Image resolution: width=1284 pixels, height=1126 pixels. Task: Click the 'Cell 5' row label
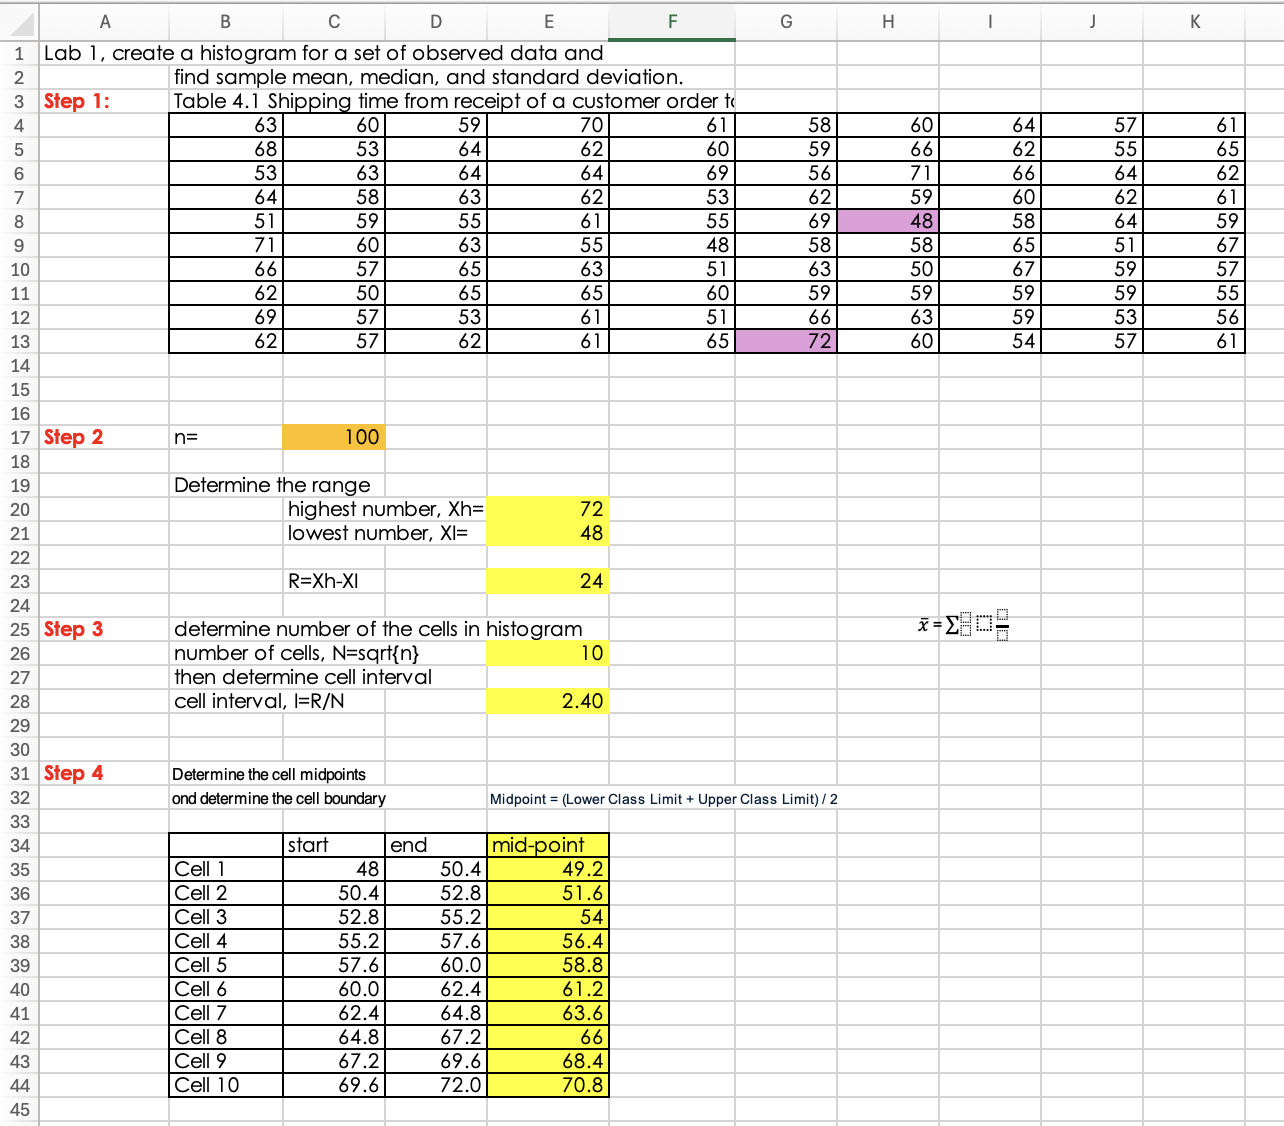(226, 965)
